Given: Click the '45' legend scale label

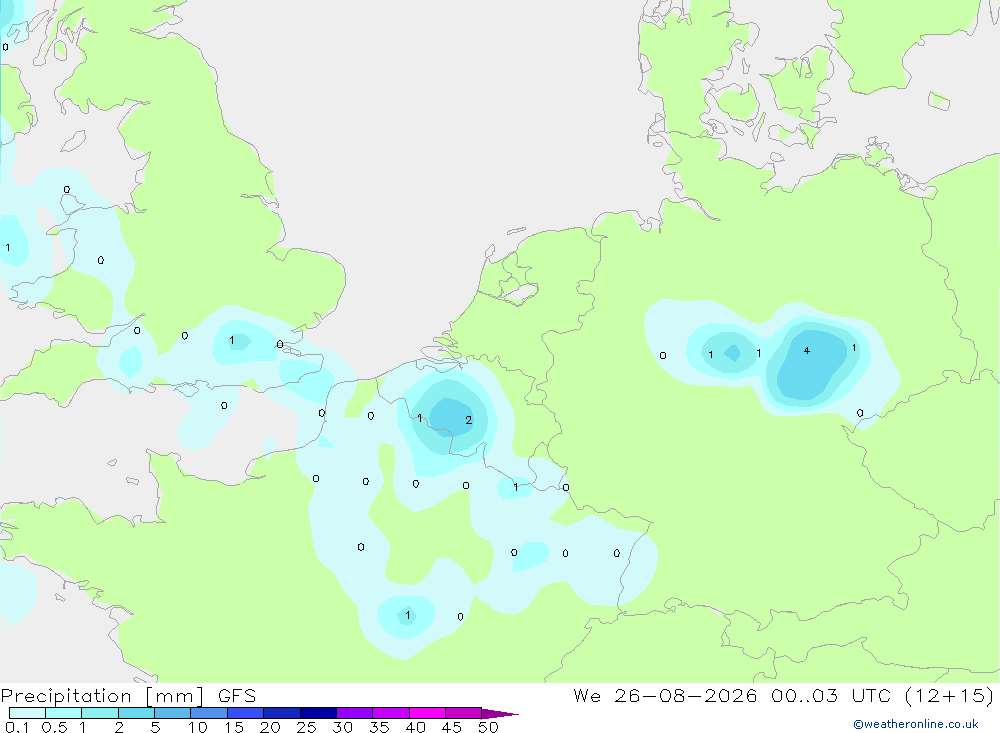Looking at the screenshot, I should [452, 727].
